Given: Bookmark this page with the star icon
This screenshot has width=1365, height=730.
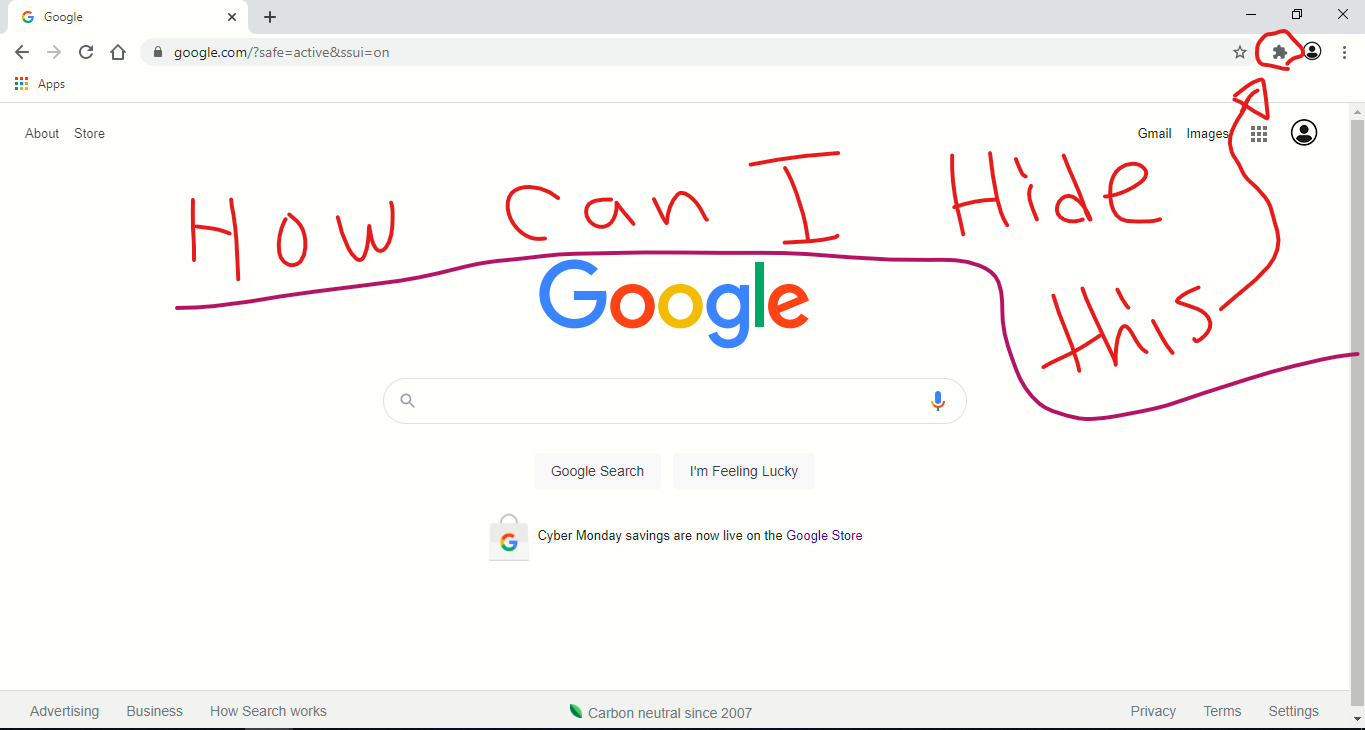Looking at the screenshot, I should (1240, 52).
